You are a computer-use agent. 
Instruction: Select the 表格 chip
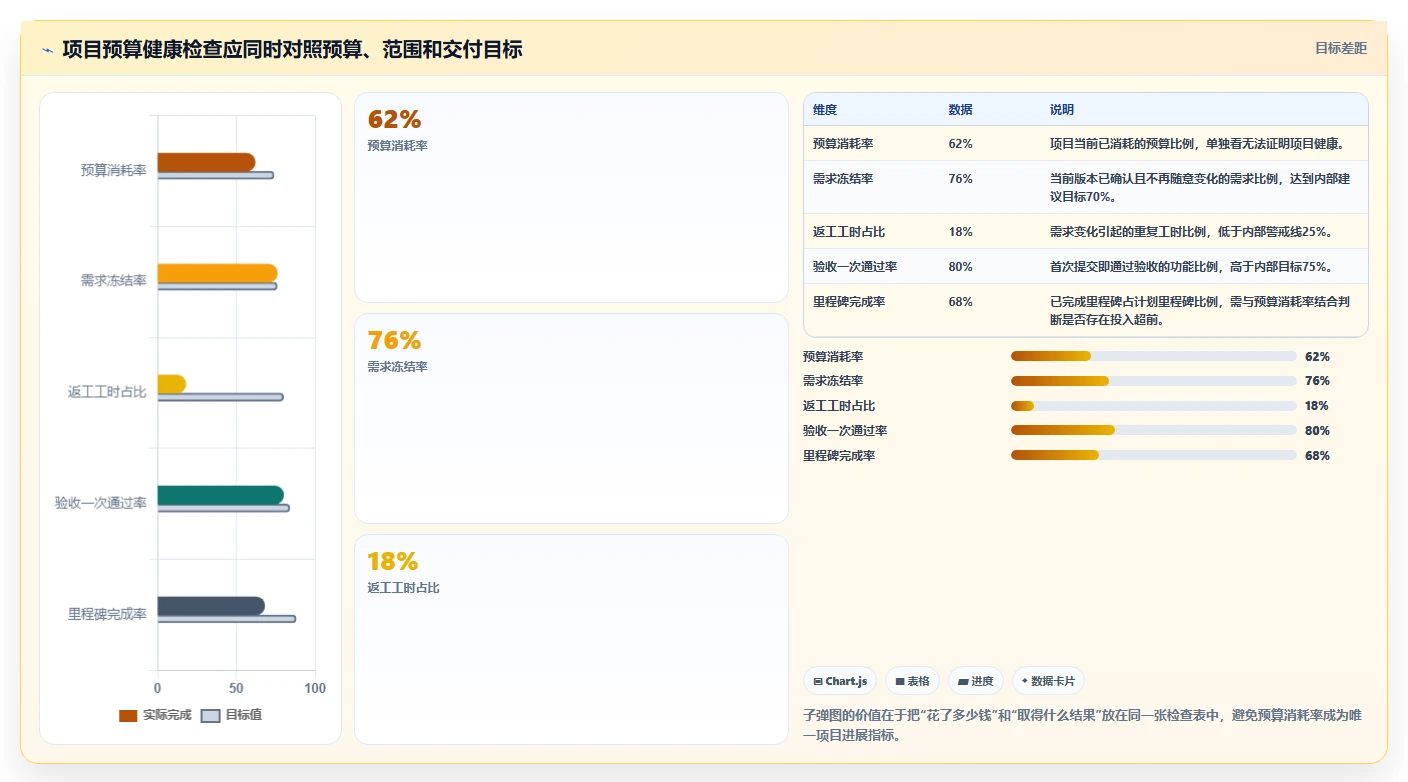point(912,681)
